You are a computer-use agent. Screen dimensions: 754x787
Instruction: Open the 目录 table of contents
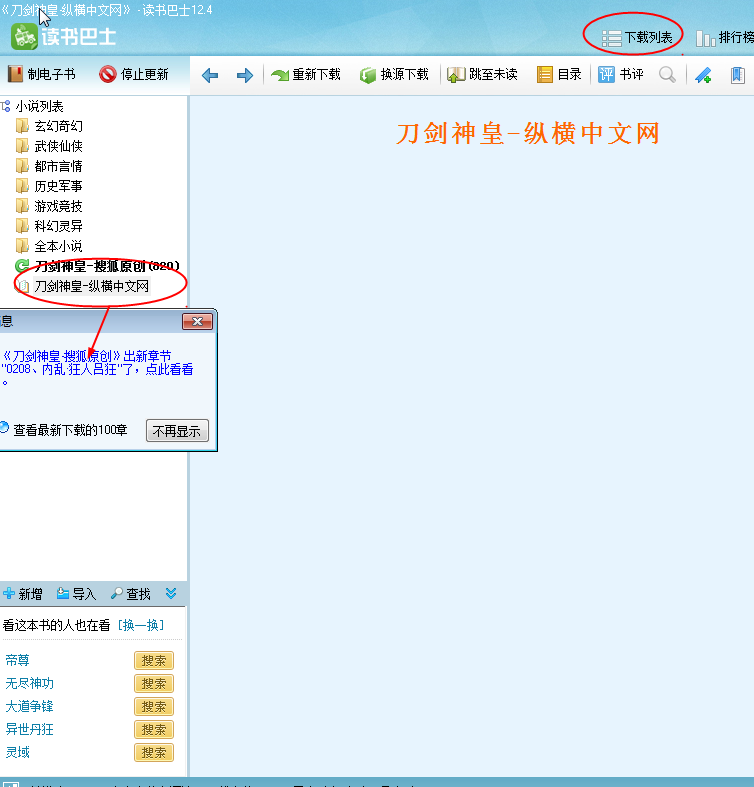click(559, 75)
